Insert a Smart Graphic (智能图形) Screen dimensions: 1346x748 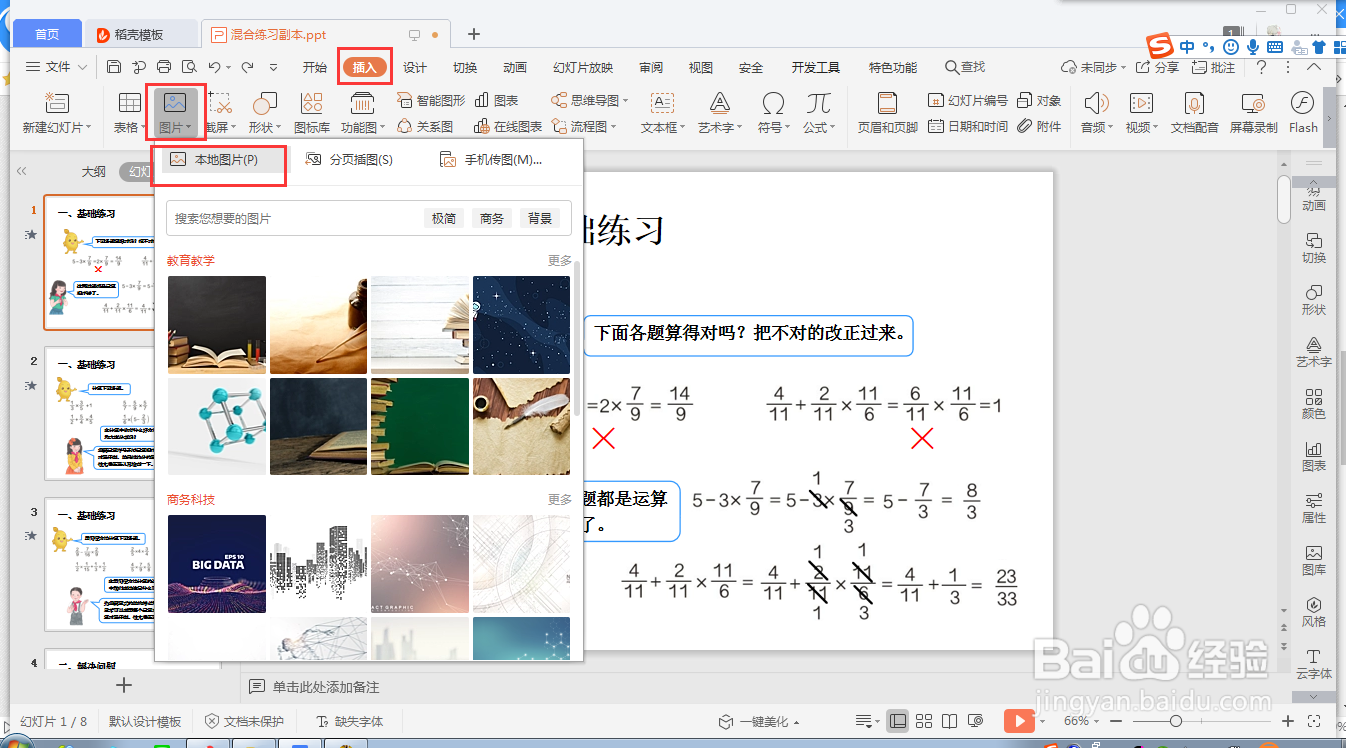pyautogui.click(x=431, y=100)
